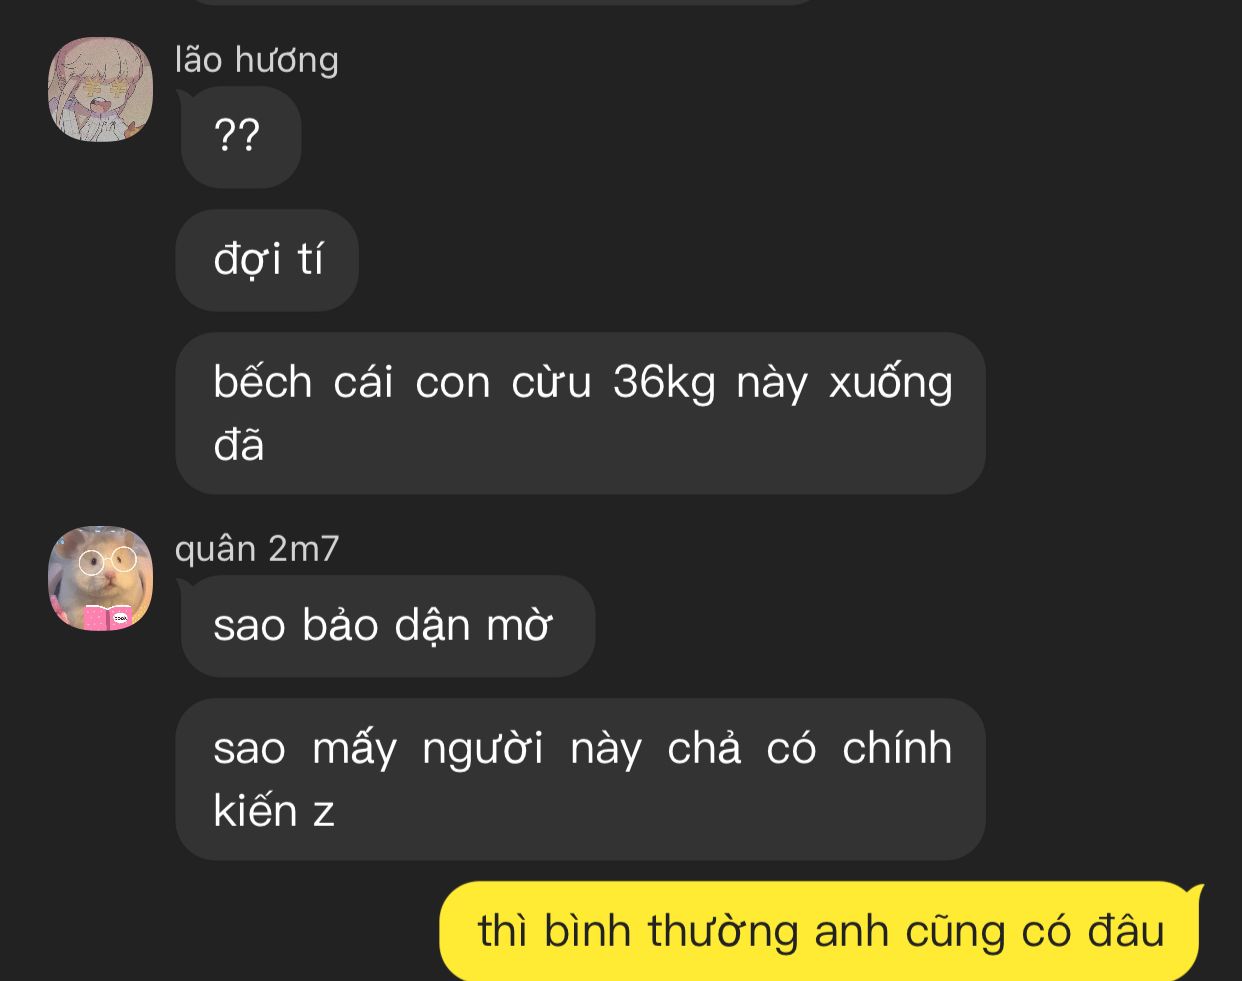Viewport: 1242px width, 981px height.
Task: Select the '??' message bubble
Action: (239, 137)
